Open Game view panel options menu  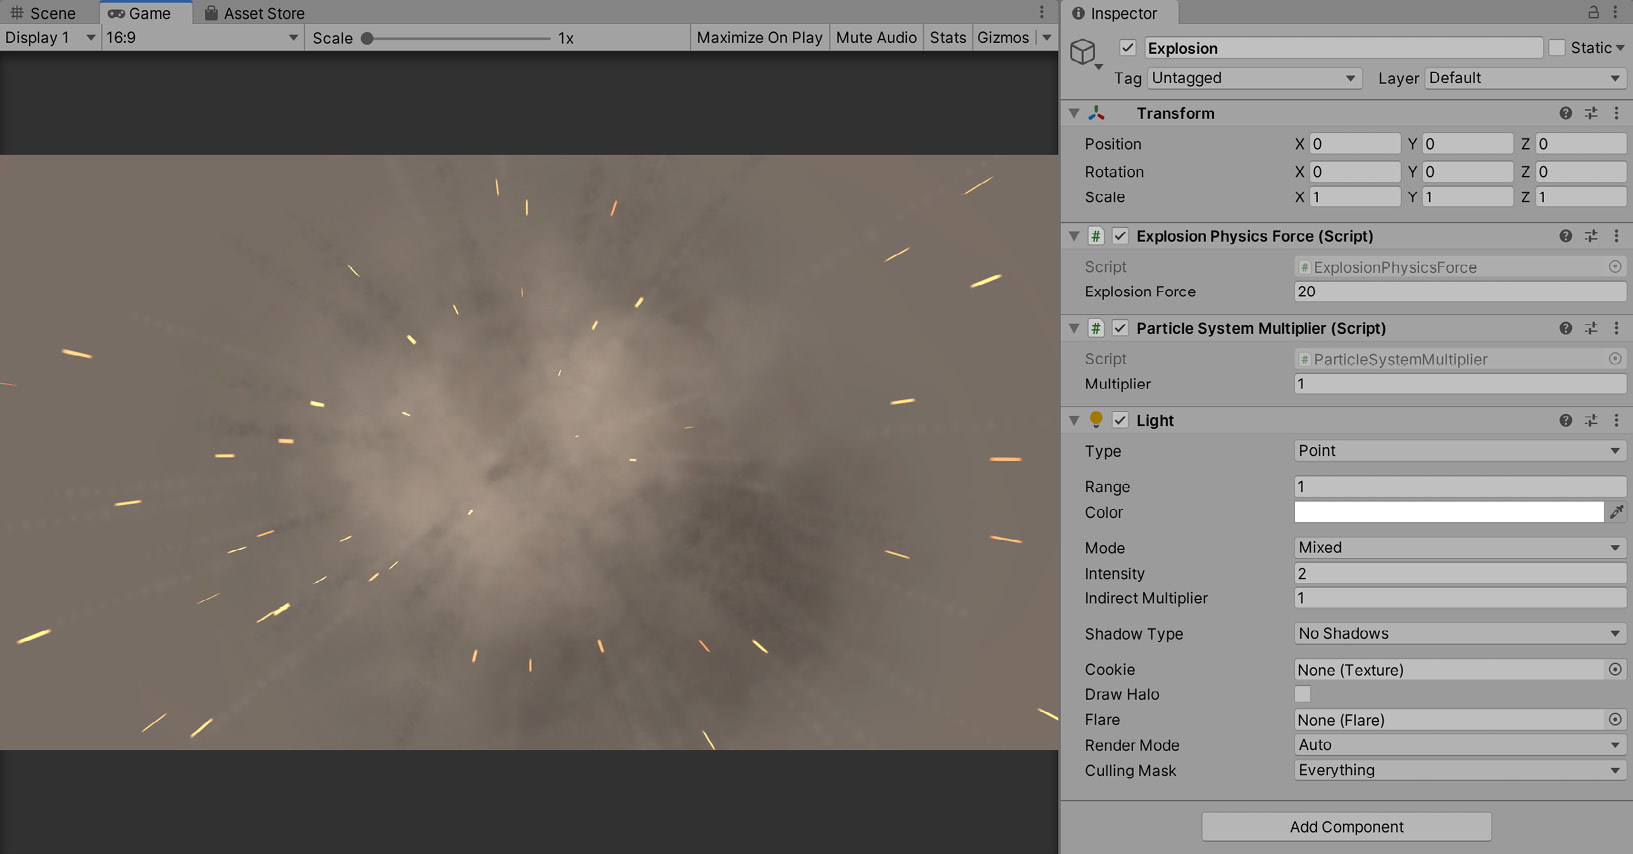point(1042,13)
